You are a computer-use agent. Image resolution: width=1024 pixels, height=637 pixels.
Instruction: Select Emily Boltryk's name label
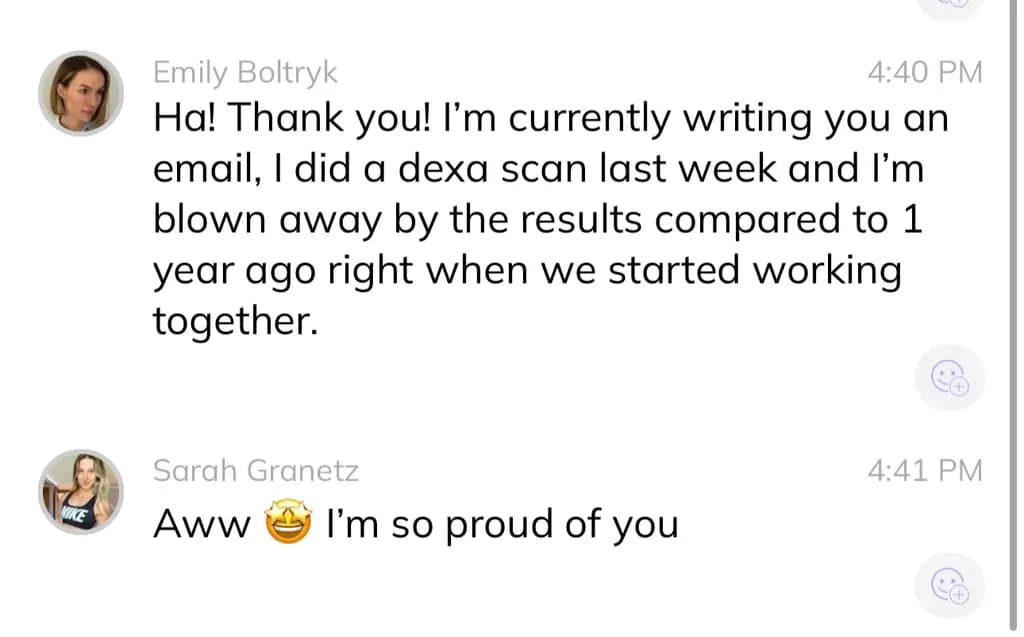point(245,71)
